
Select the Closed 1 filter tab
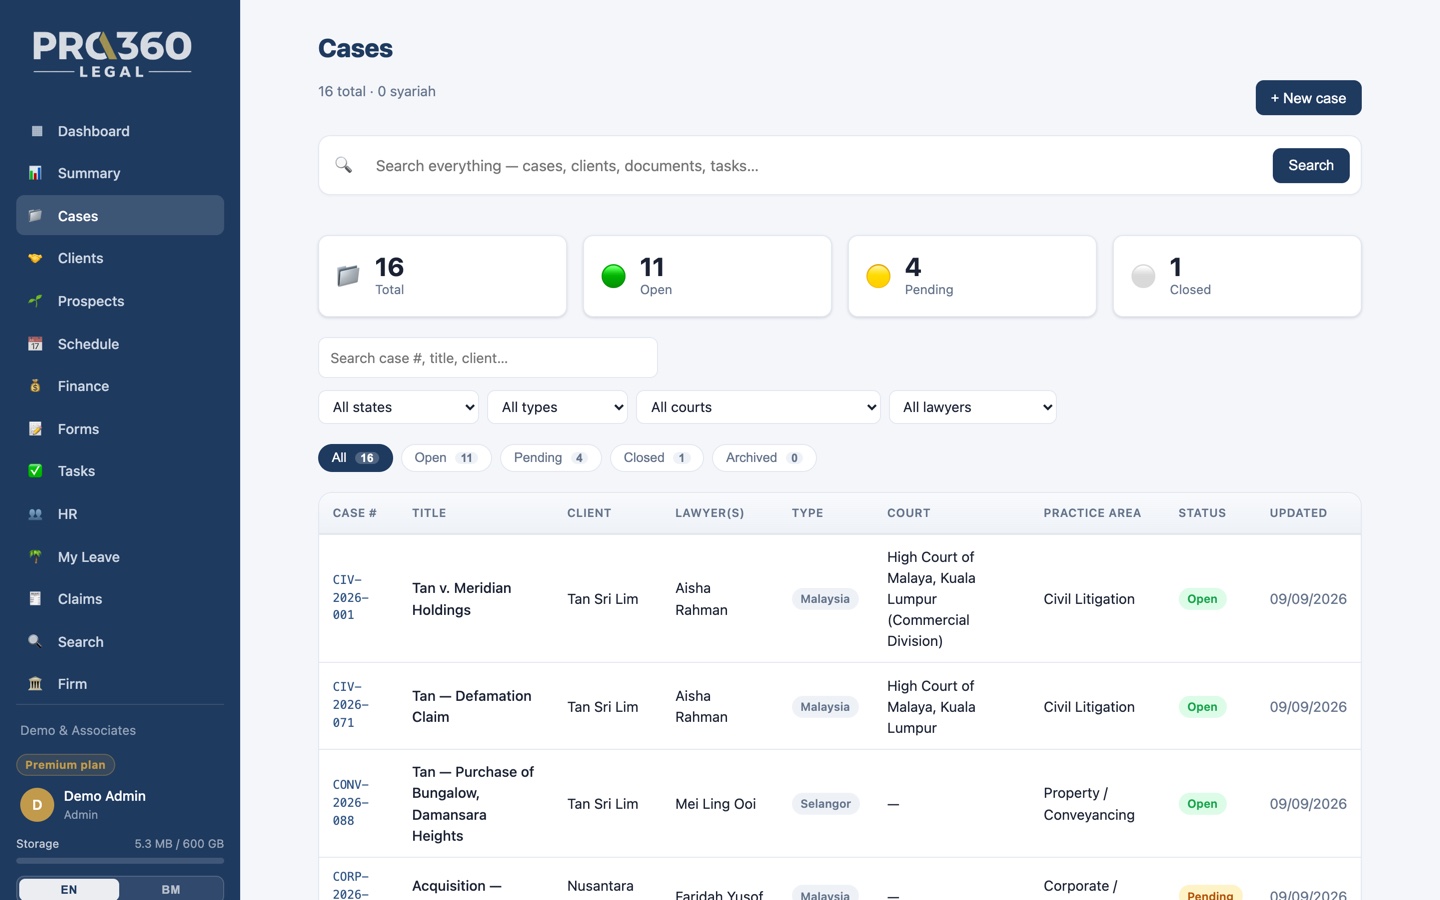click(x=656, y=458)
